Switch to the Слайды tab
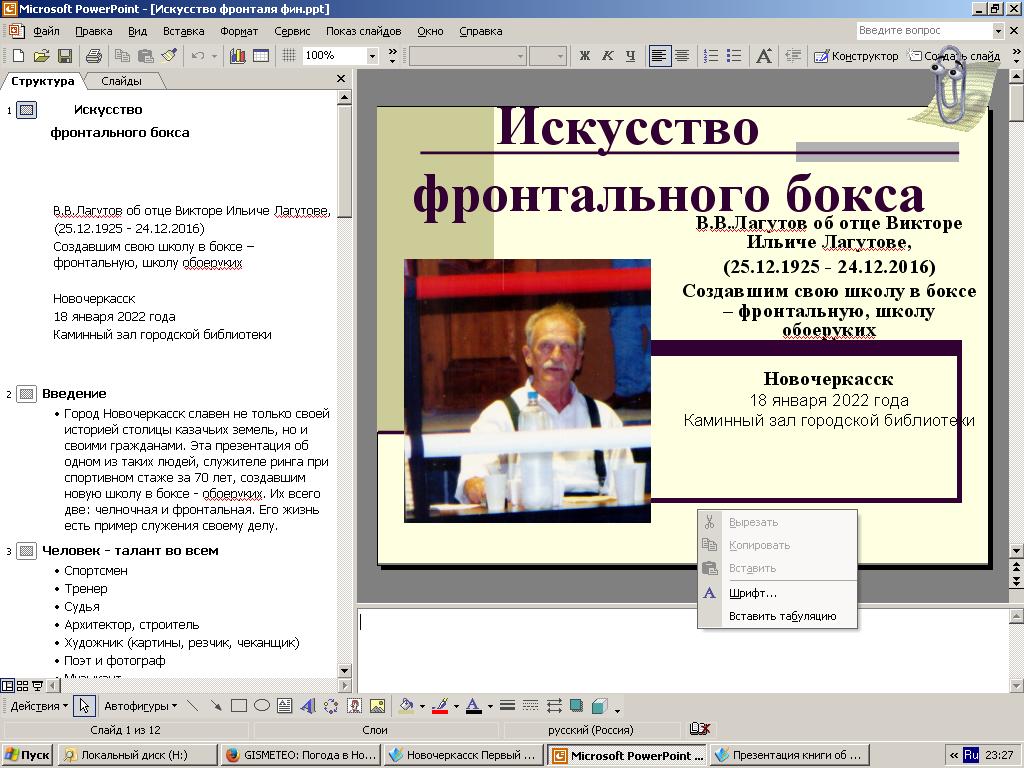Screen dimensions: 1024x768 click(x=121, y=81)
